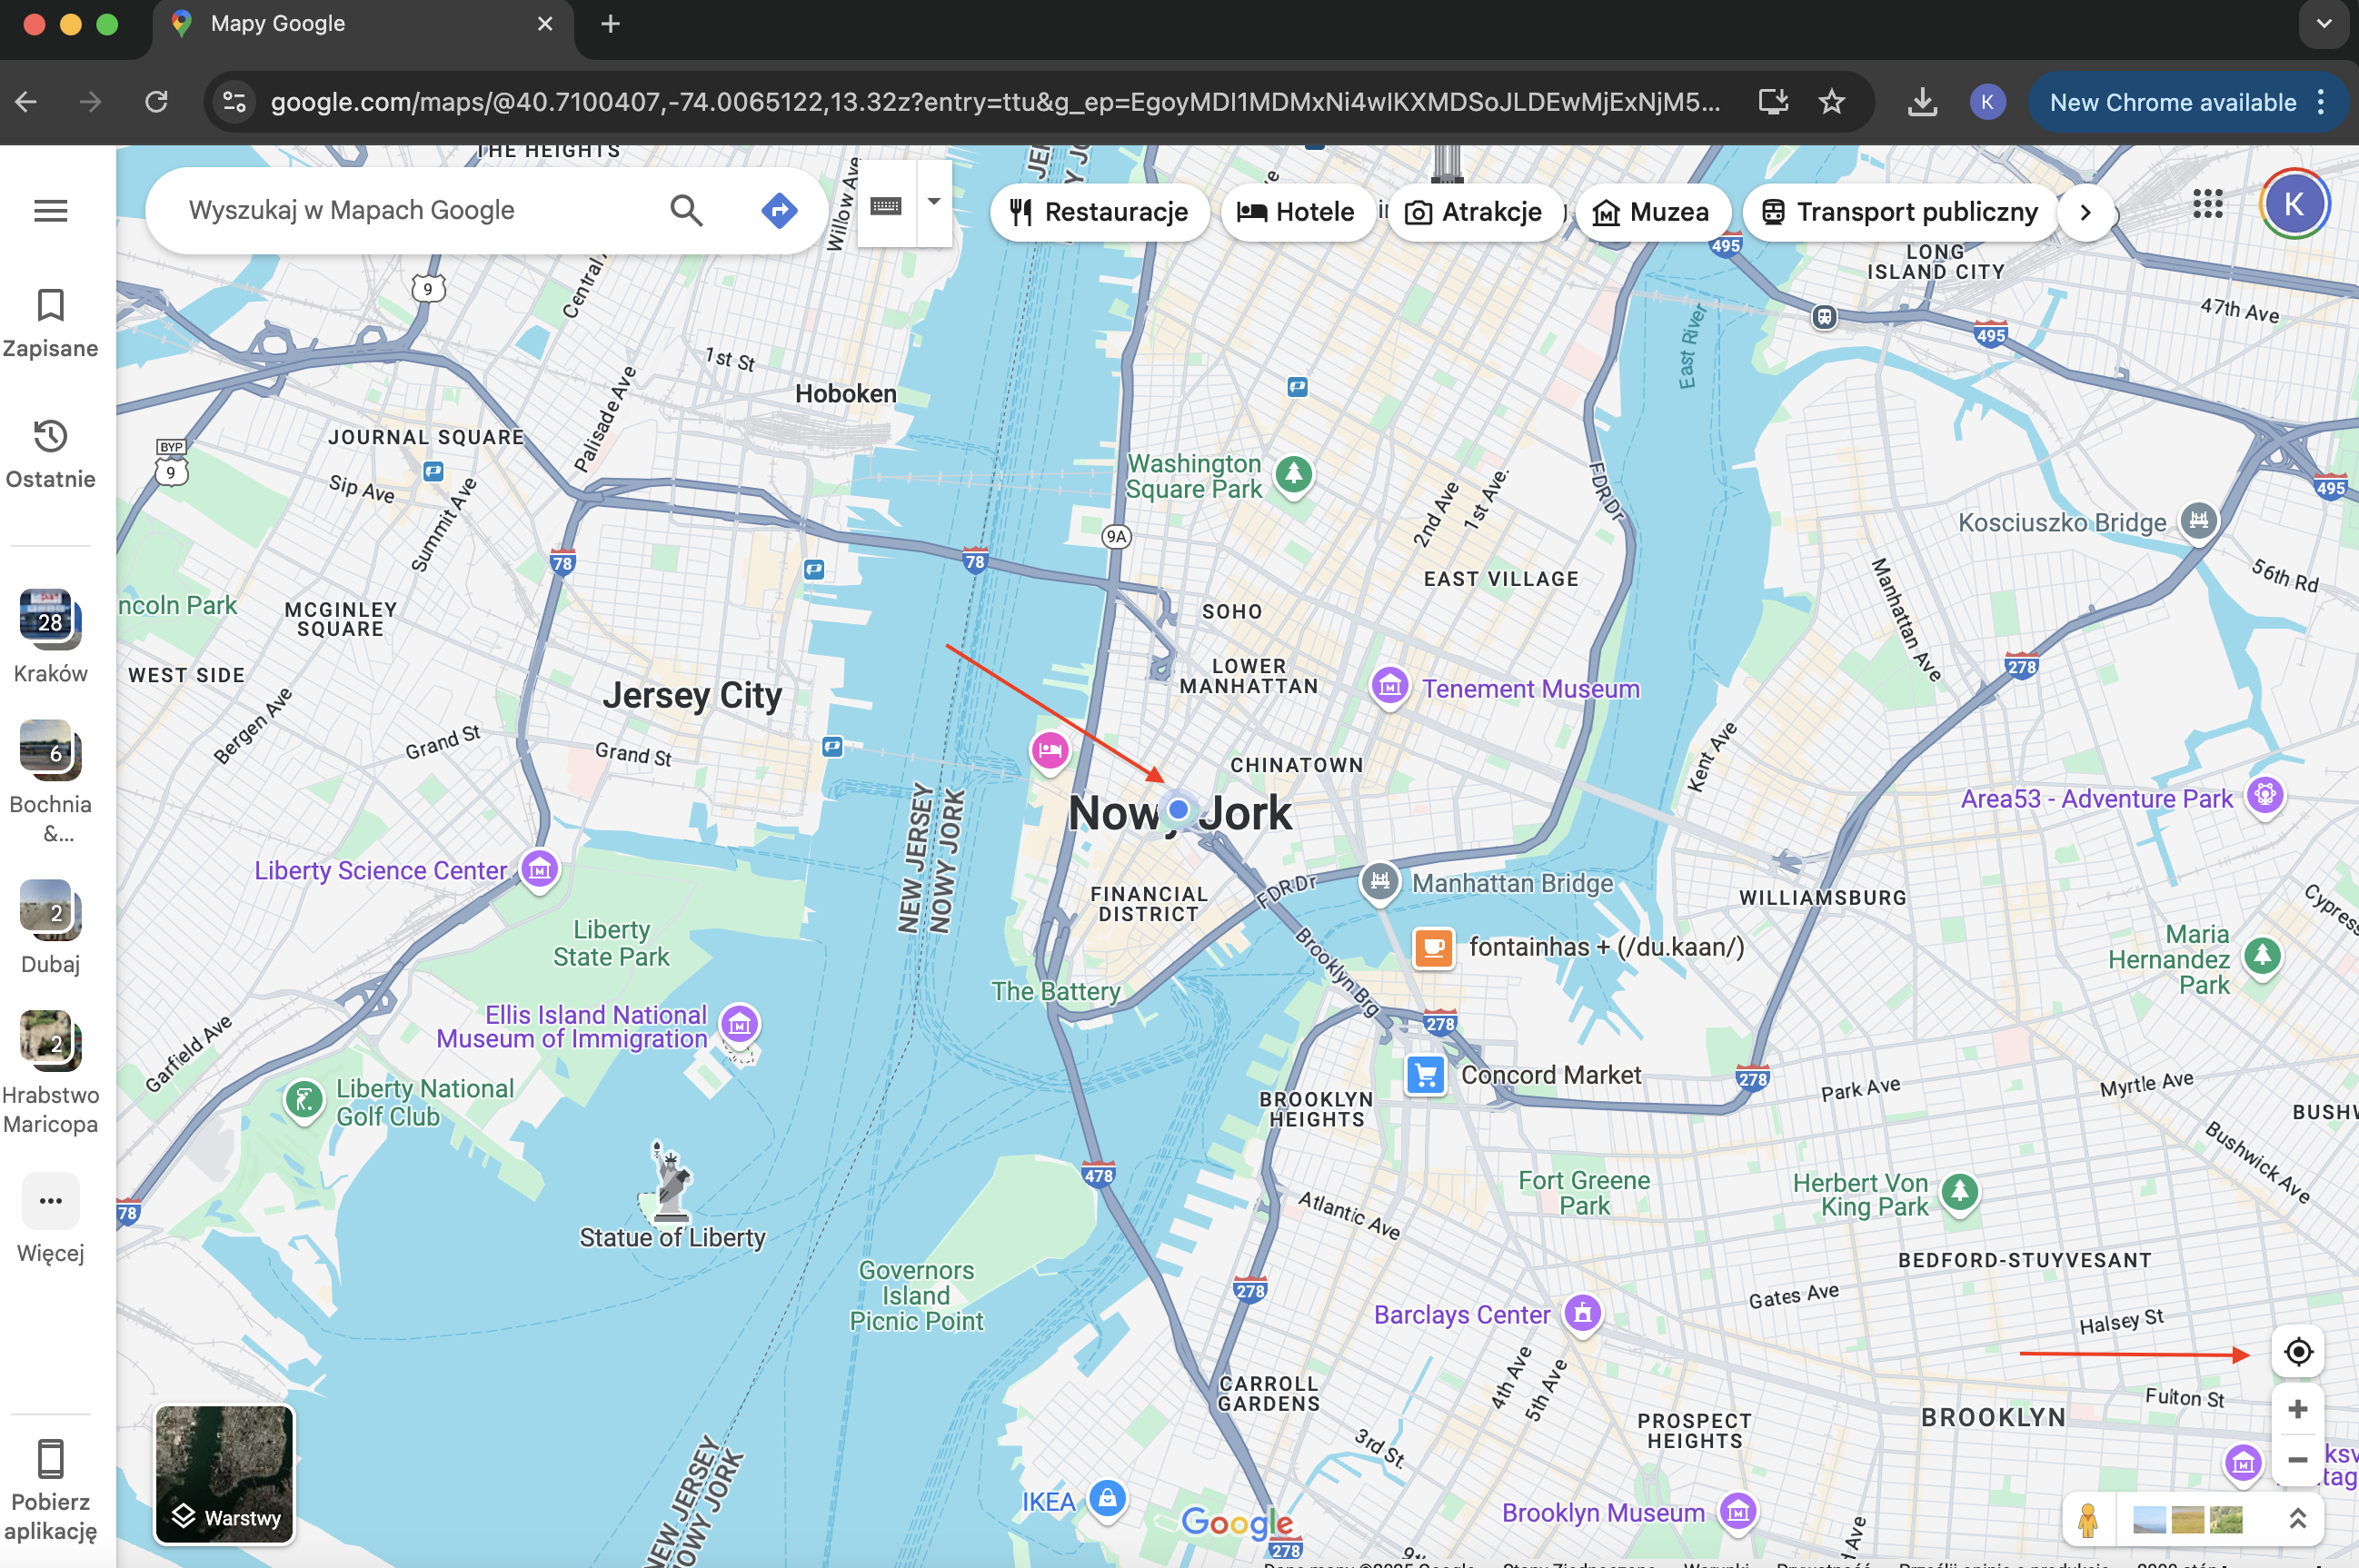Show the on-screen keyboard input tool
This screenshot has width=2359, height=1568.
(886, 205)
